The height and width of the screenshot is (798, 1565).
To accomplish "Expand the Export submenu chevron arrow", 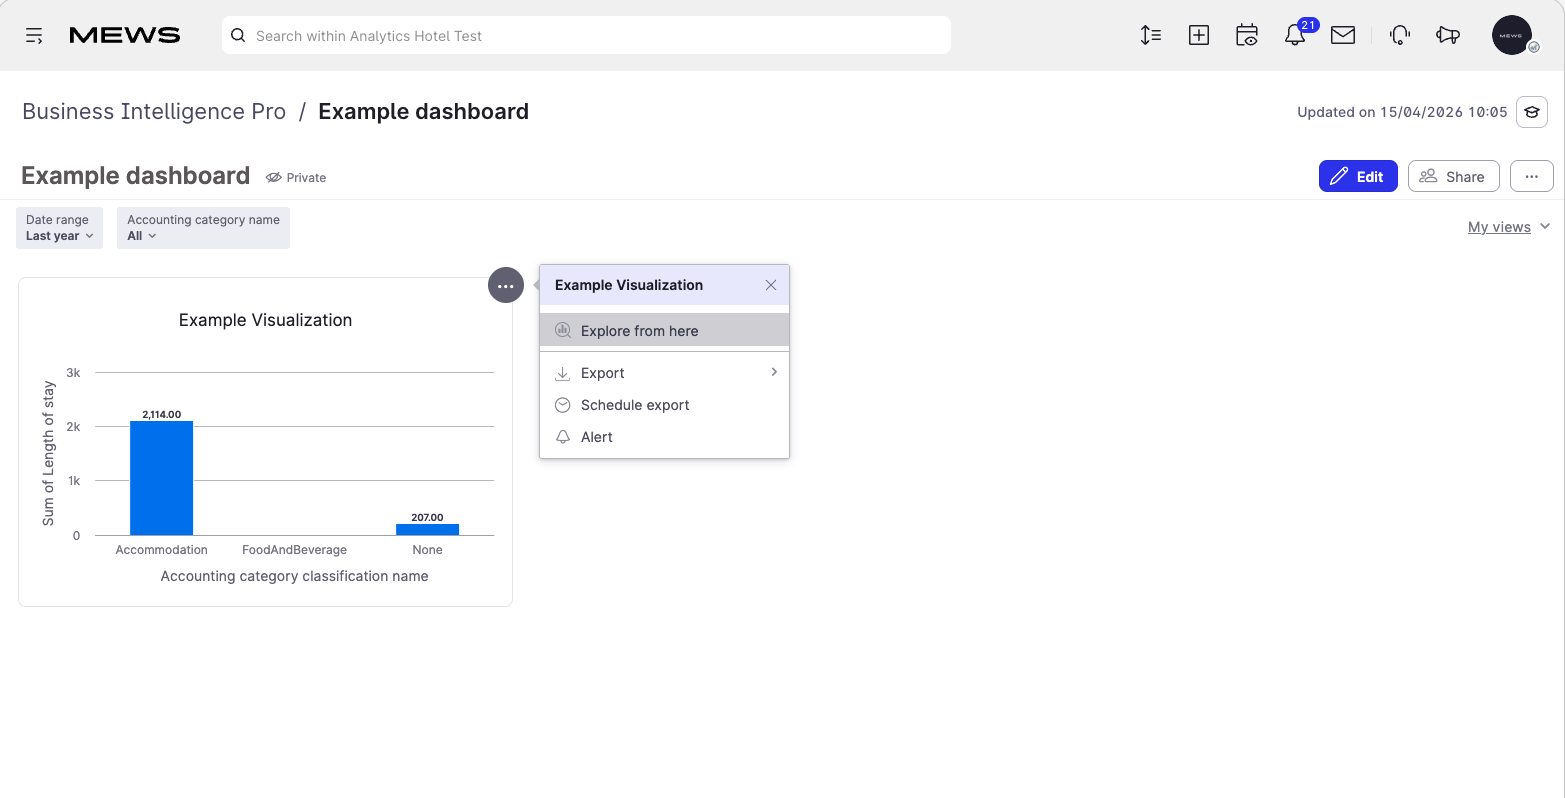I will tap(774, 372).
